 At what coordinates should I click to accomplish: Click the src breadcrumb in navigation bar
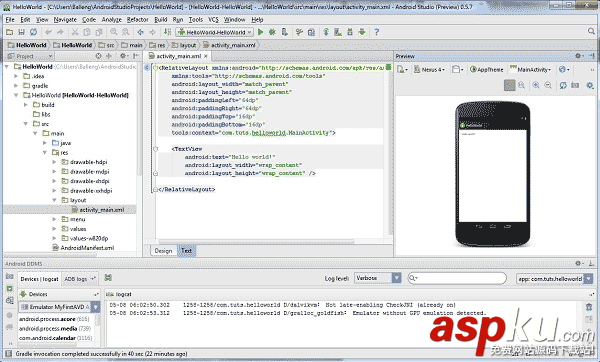tap(106, 45)
